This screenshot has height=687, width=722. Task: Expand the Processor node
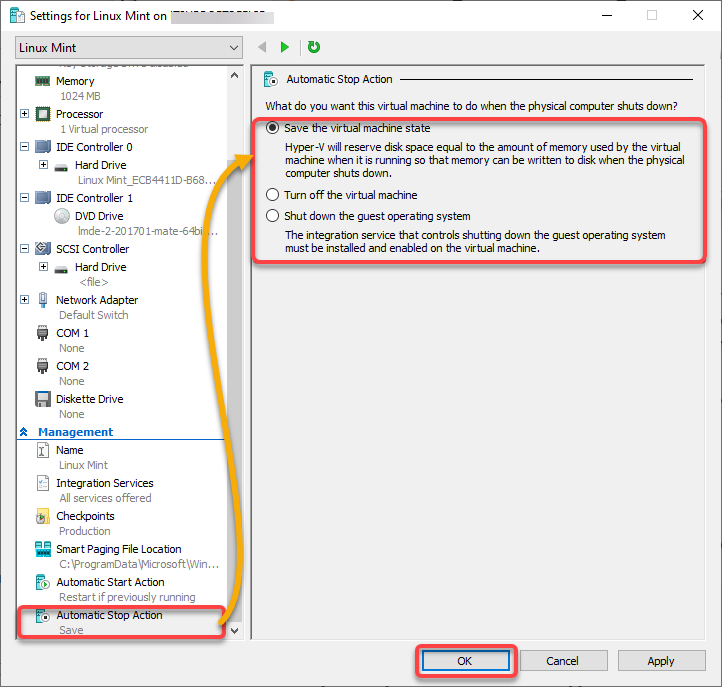point(25,114)
